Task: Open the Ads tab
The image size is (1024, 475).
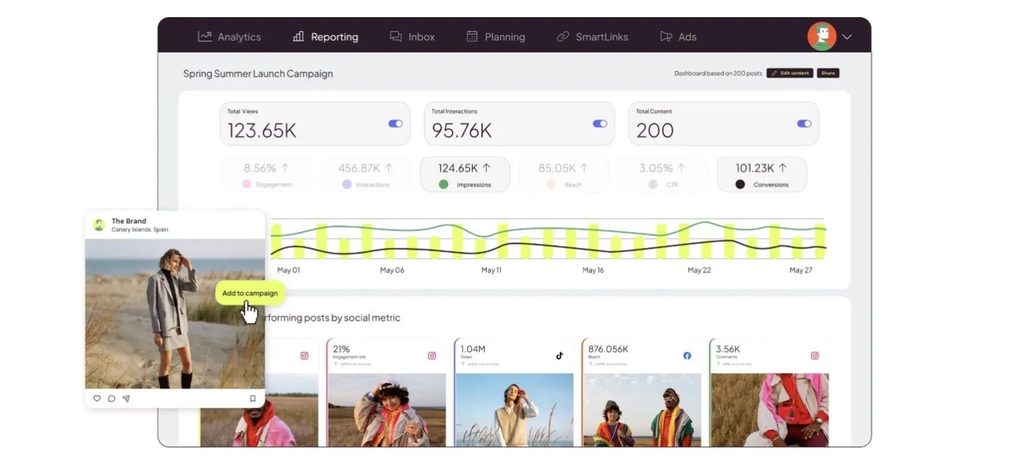Action: [x=678, y=37]
